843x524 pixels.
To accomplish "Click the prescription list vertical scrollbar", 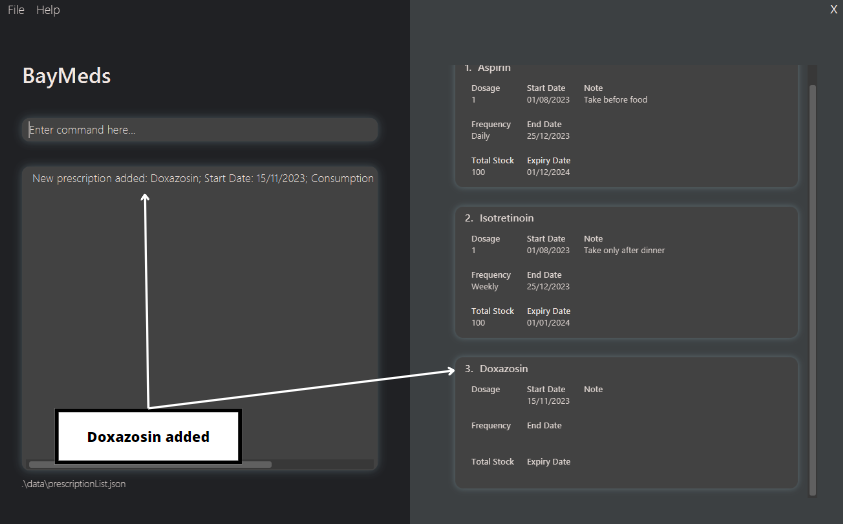I will click(x=812, y=290).
